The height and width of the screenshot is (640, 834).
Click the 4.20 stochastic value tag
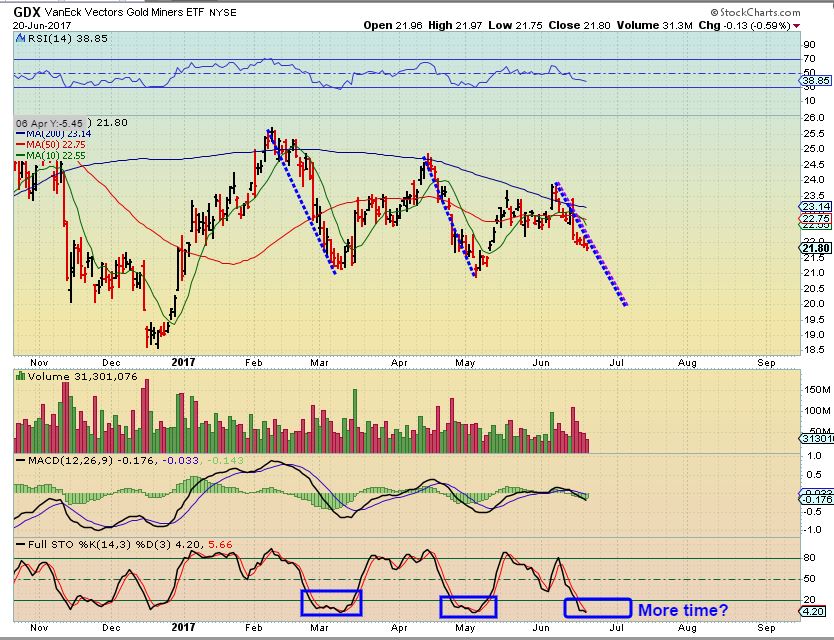point(813,612)
